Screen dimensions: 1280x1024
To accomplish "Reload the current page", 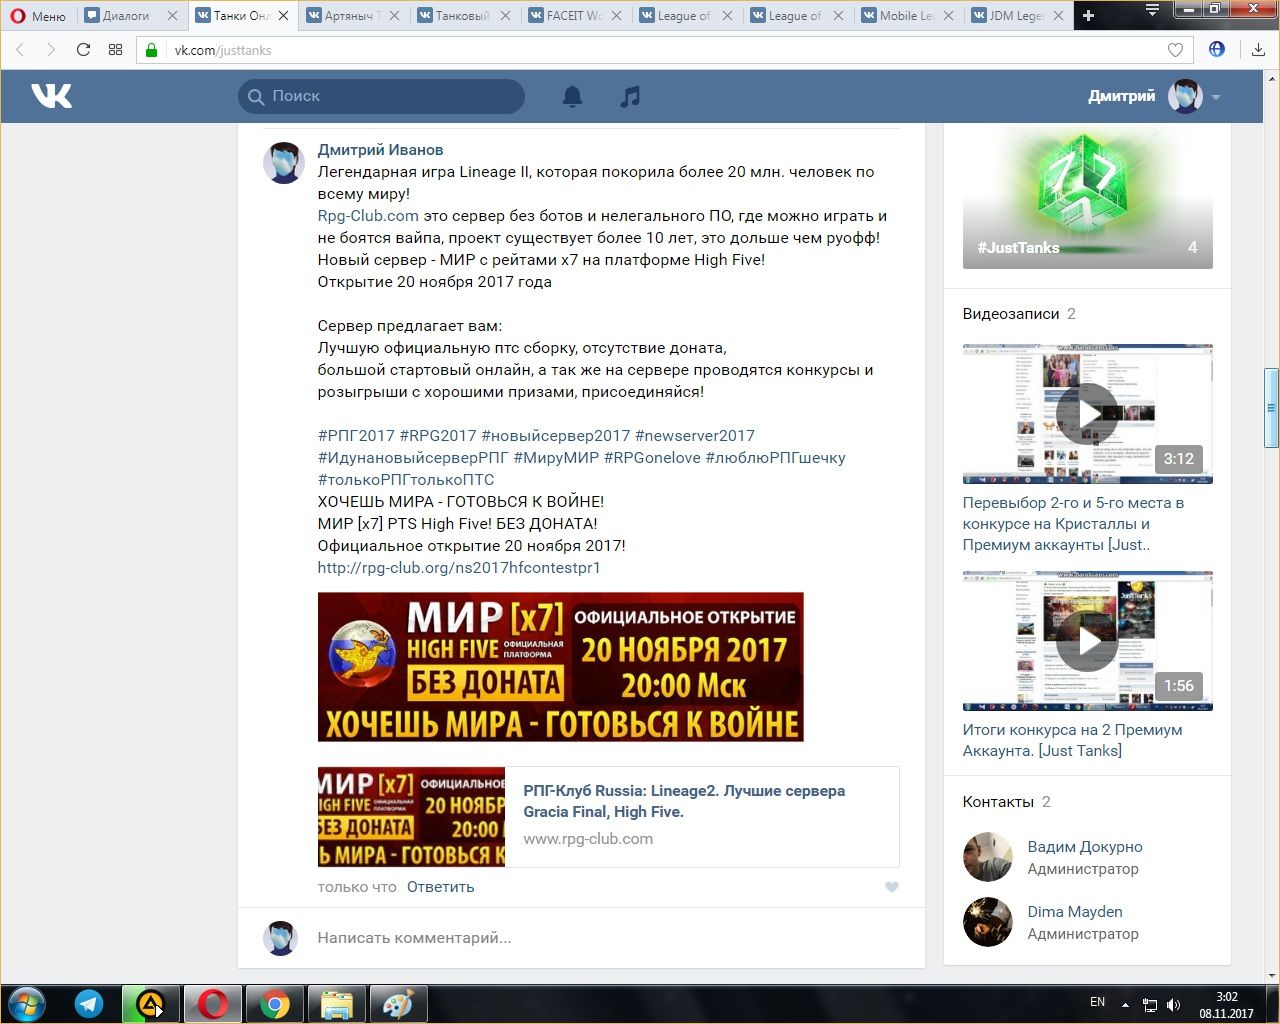I will click(x=83, y=50).
